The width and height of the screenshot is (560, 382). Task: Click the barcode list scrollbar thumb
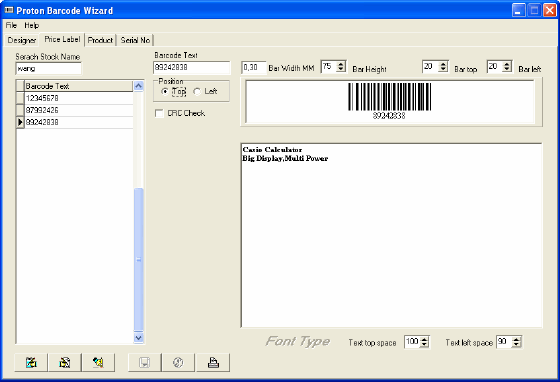click(138, 260)
